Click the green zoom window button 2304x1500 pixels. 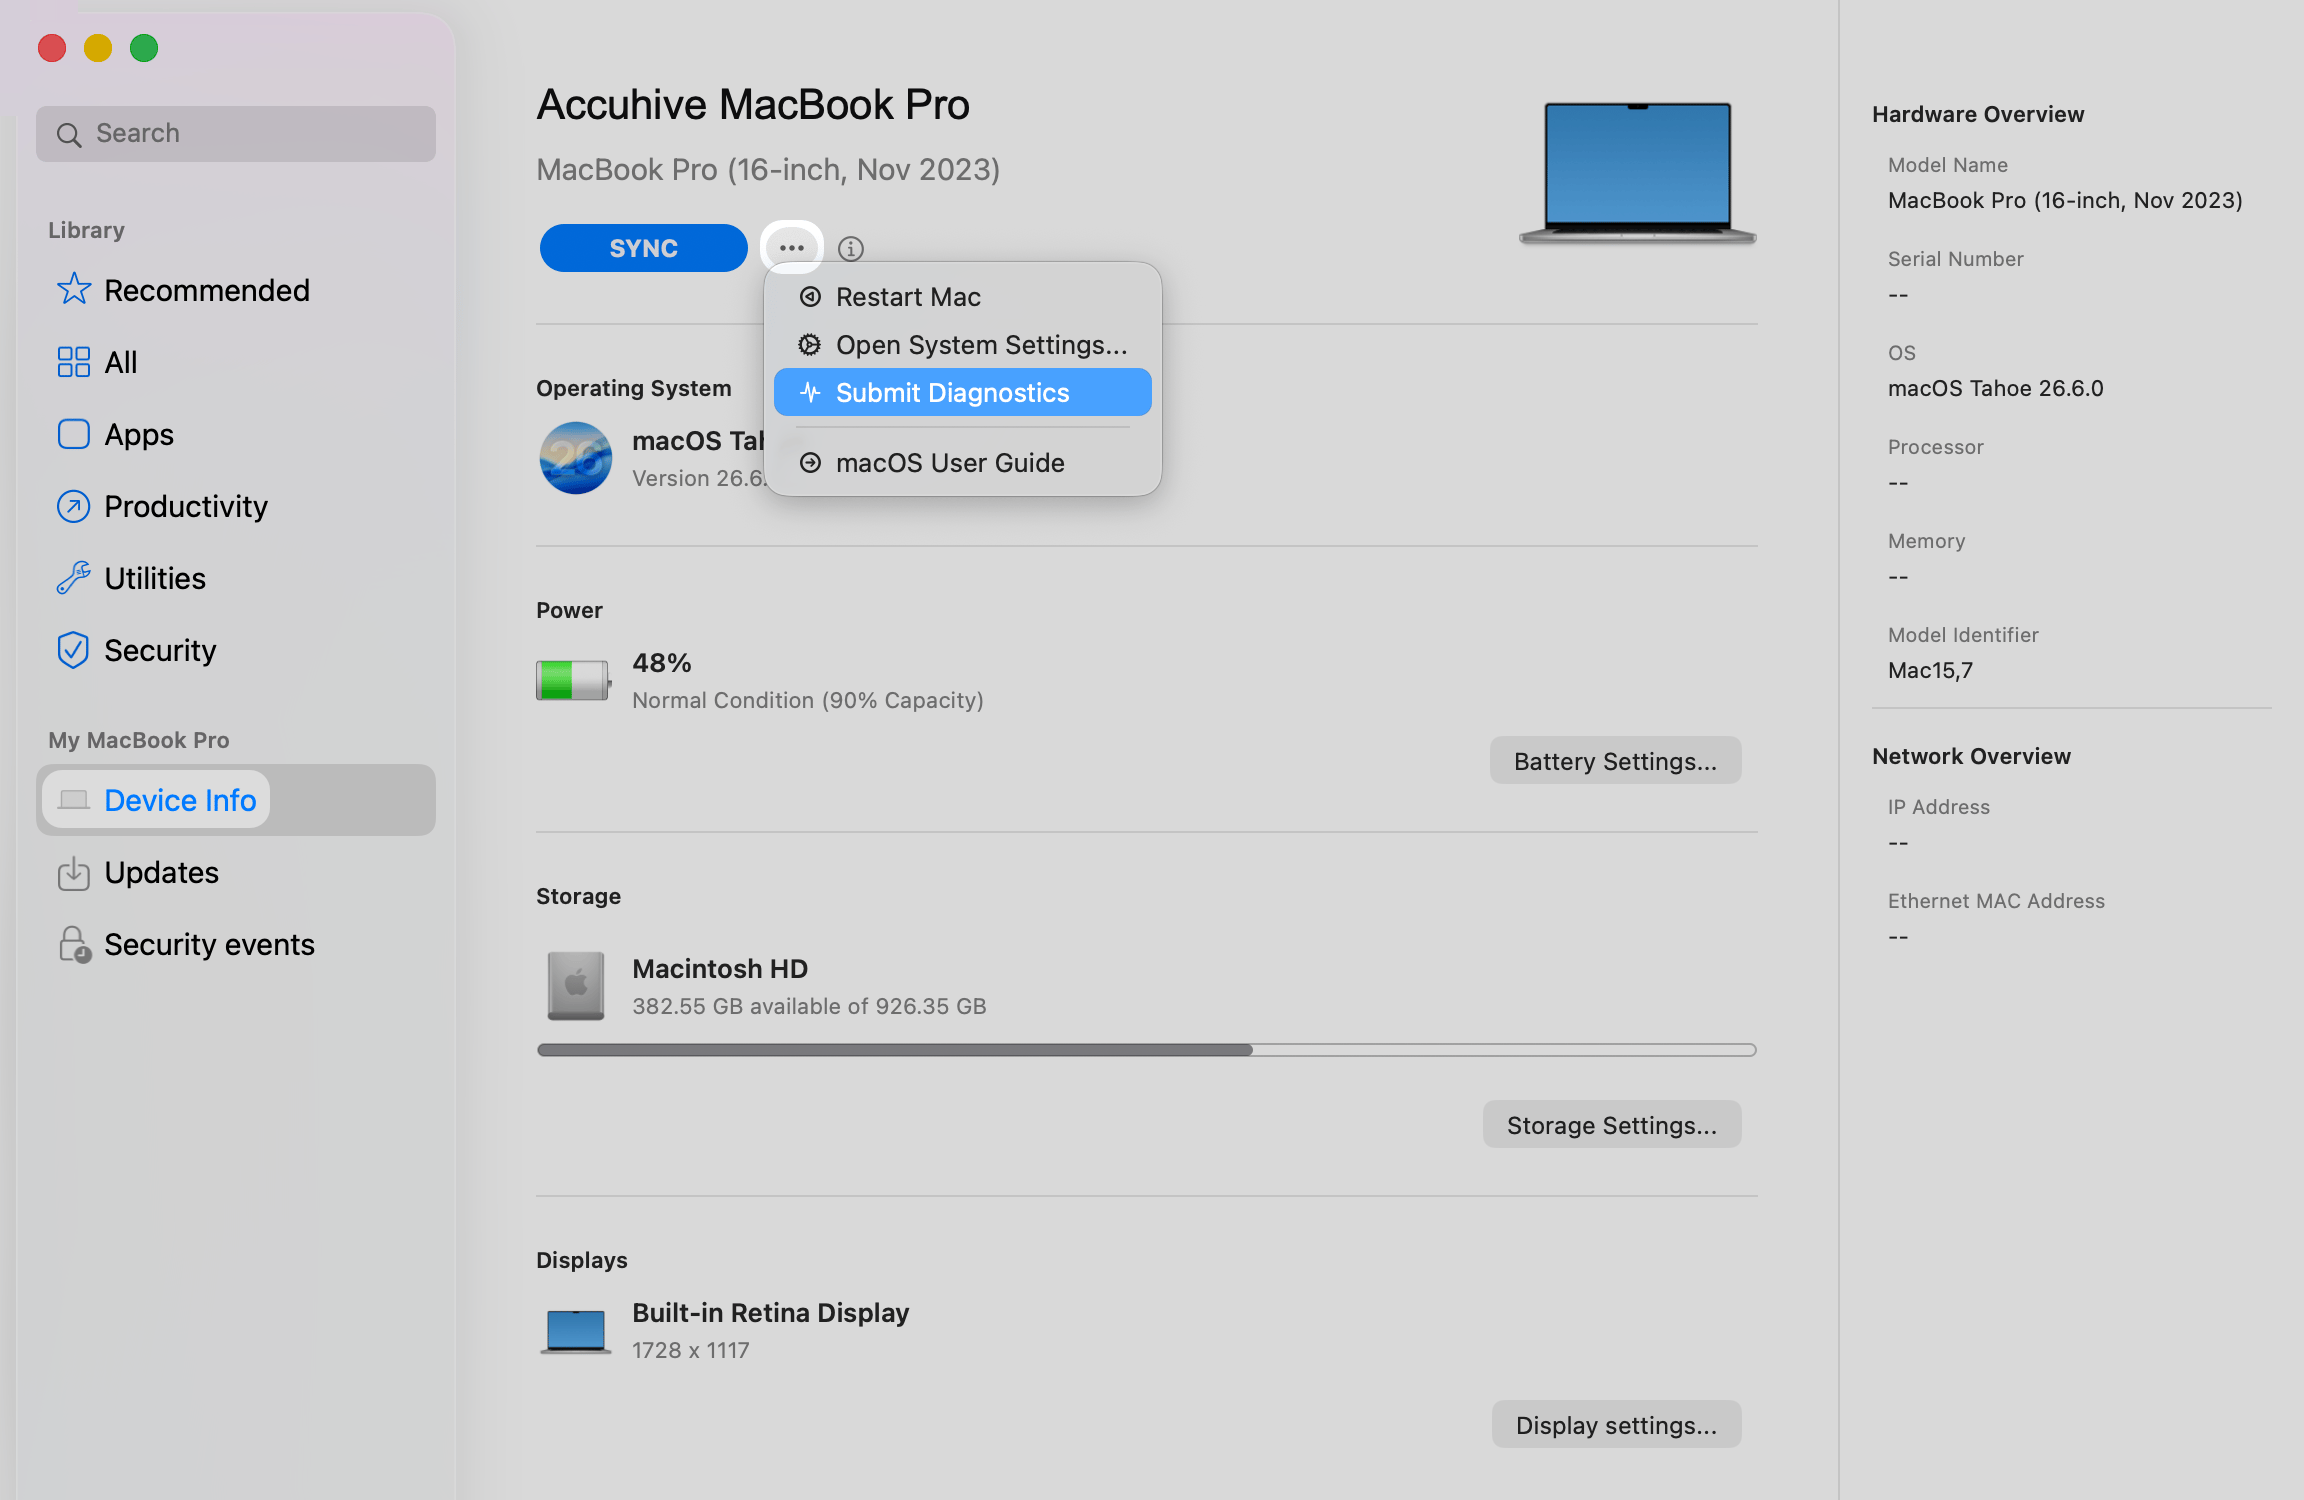(144, 48)
